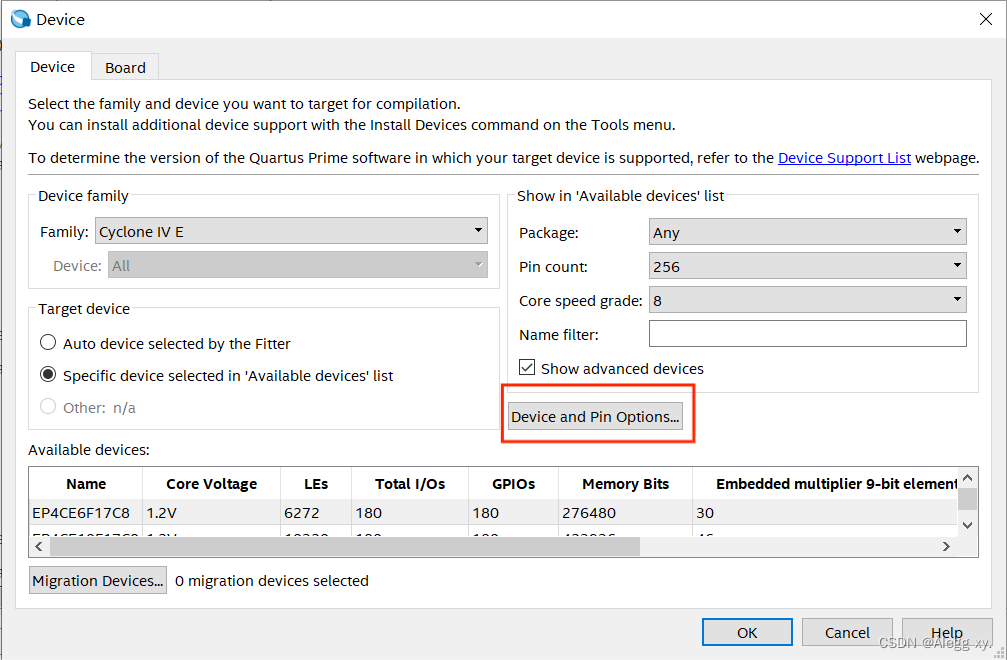Screen dimensions: 1007x660
Task: Close the Device dialog window
Action: click(x=986, y=19)
